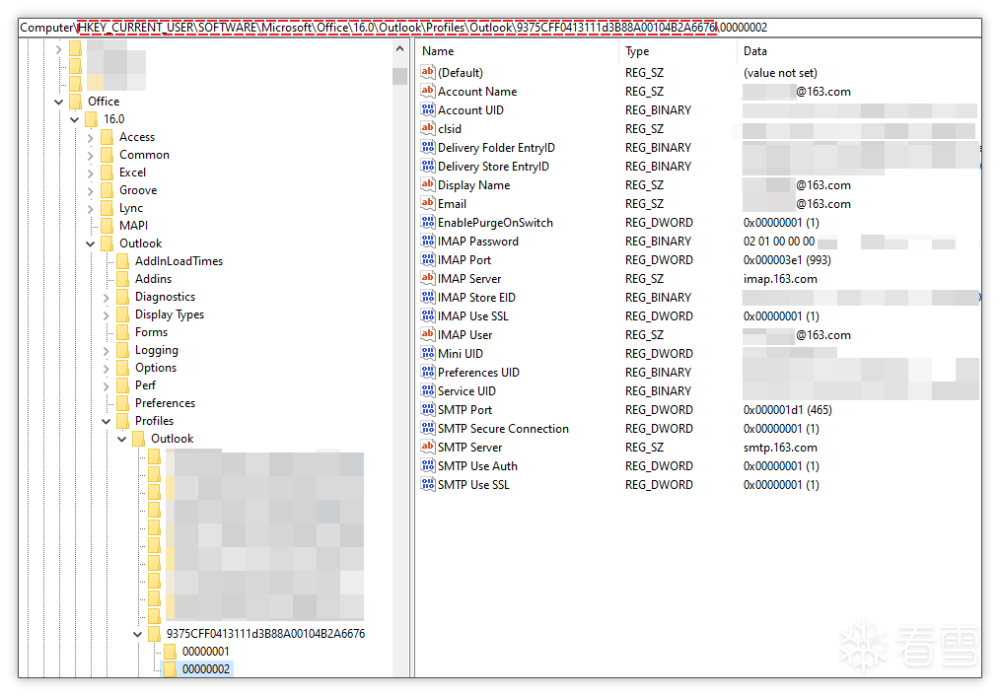Click the Service UID binary icon

pos(427,390)
